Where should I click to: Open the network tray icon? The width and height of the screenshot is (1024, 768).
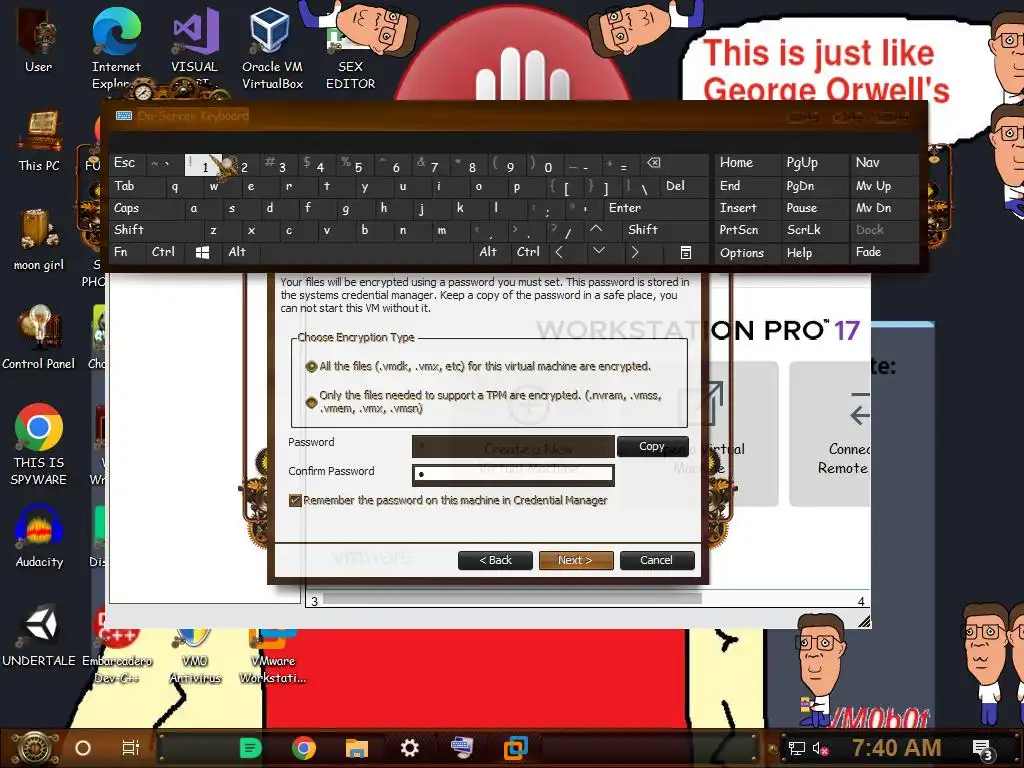797,748
